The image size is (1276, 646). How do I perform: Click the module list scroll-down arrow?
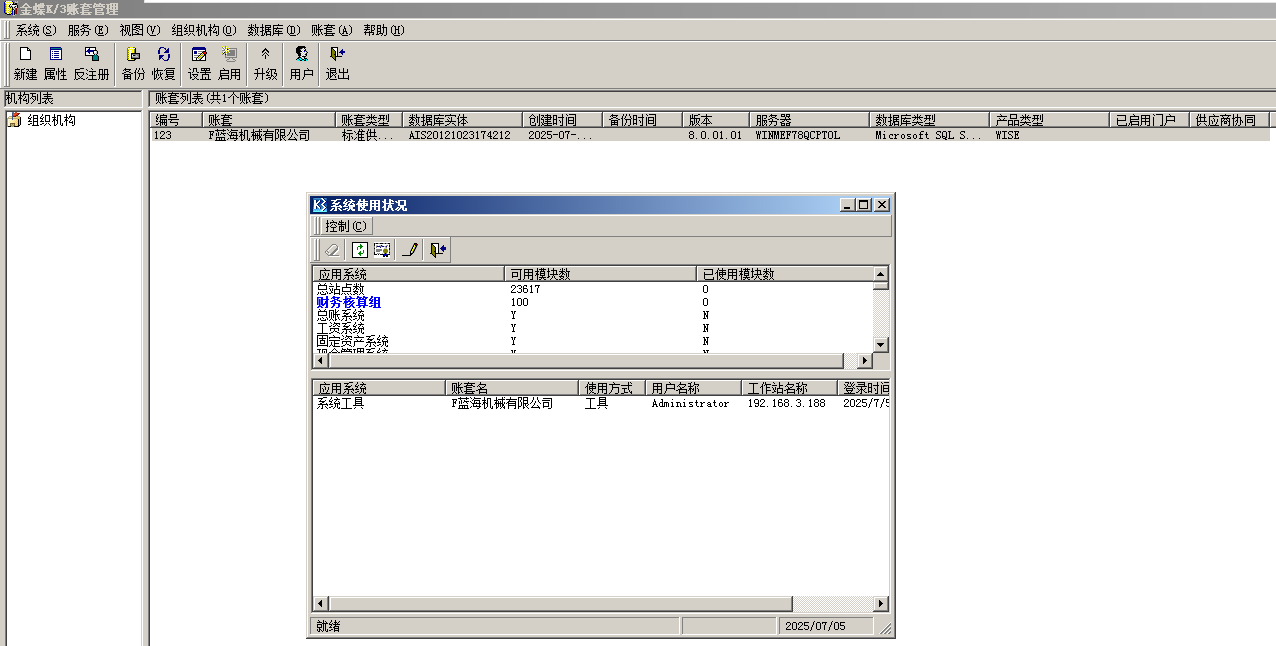pos(880,344)
